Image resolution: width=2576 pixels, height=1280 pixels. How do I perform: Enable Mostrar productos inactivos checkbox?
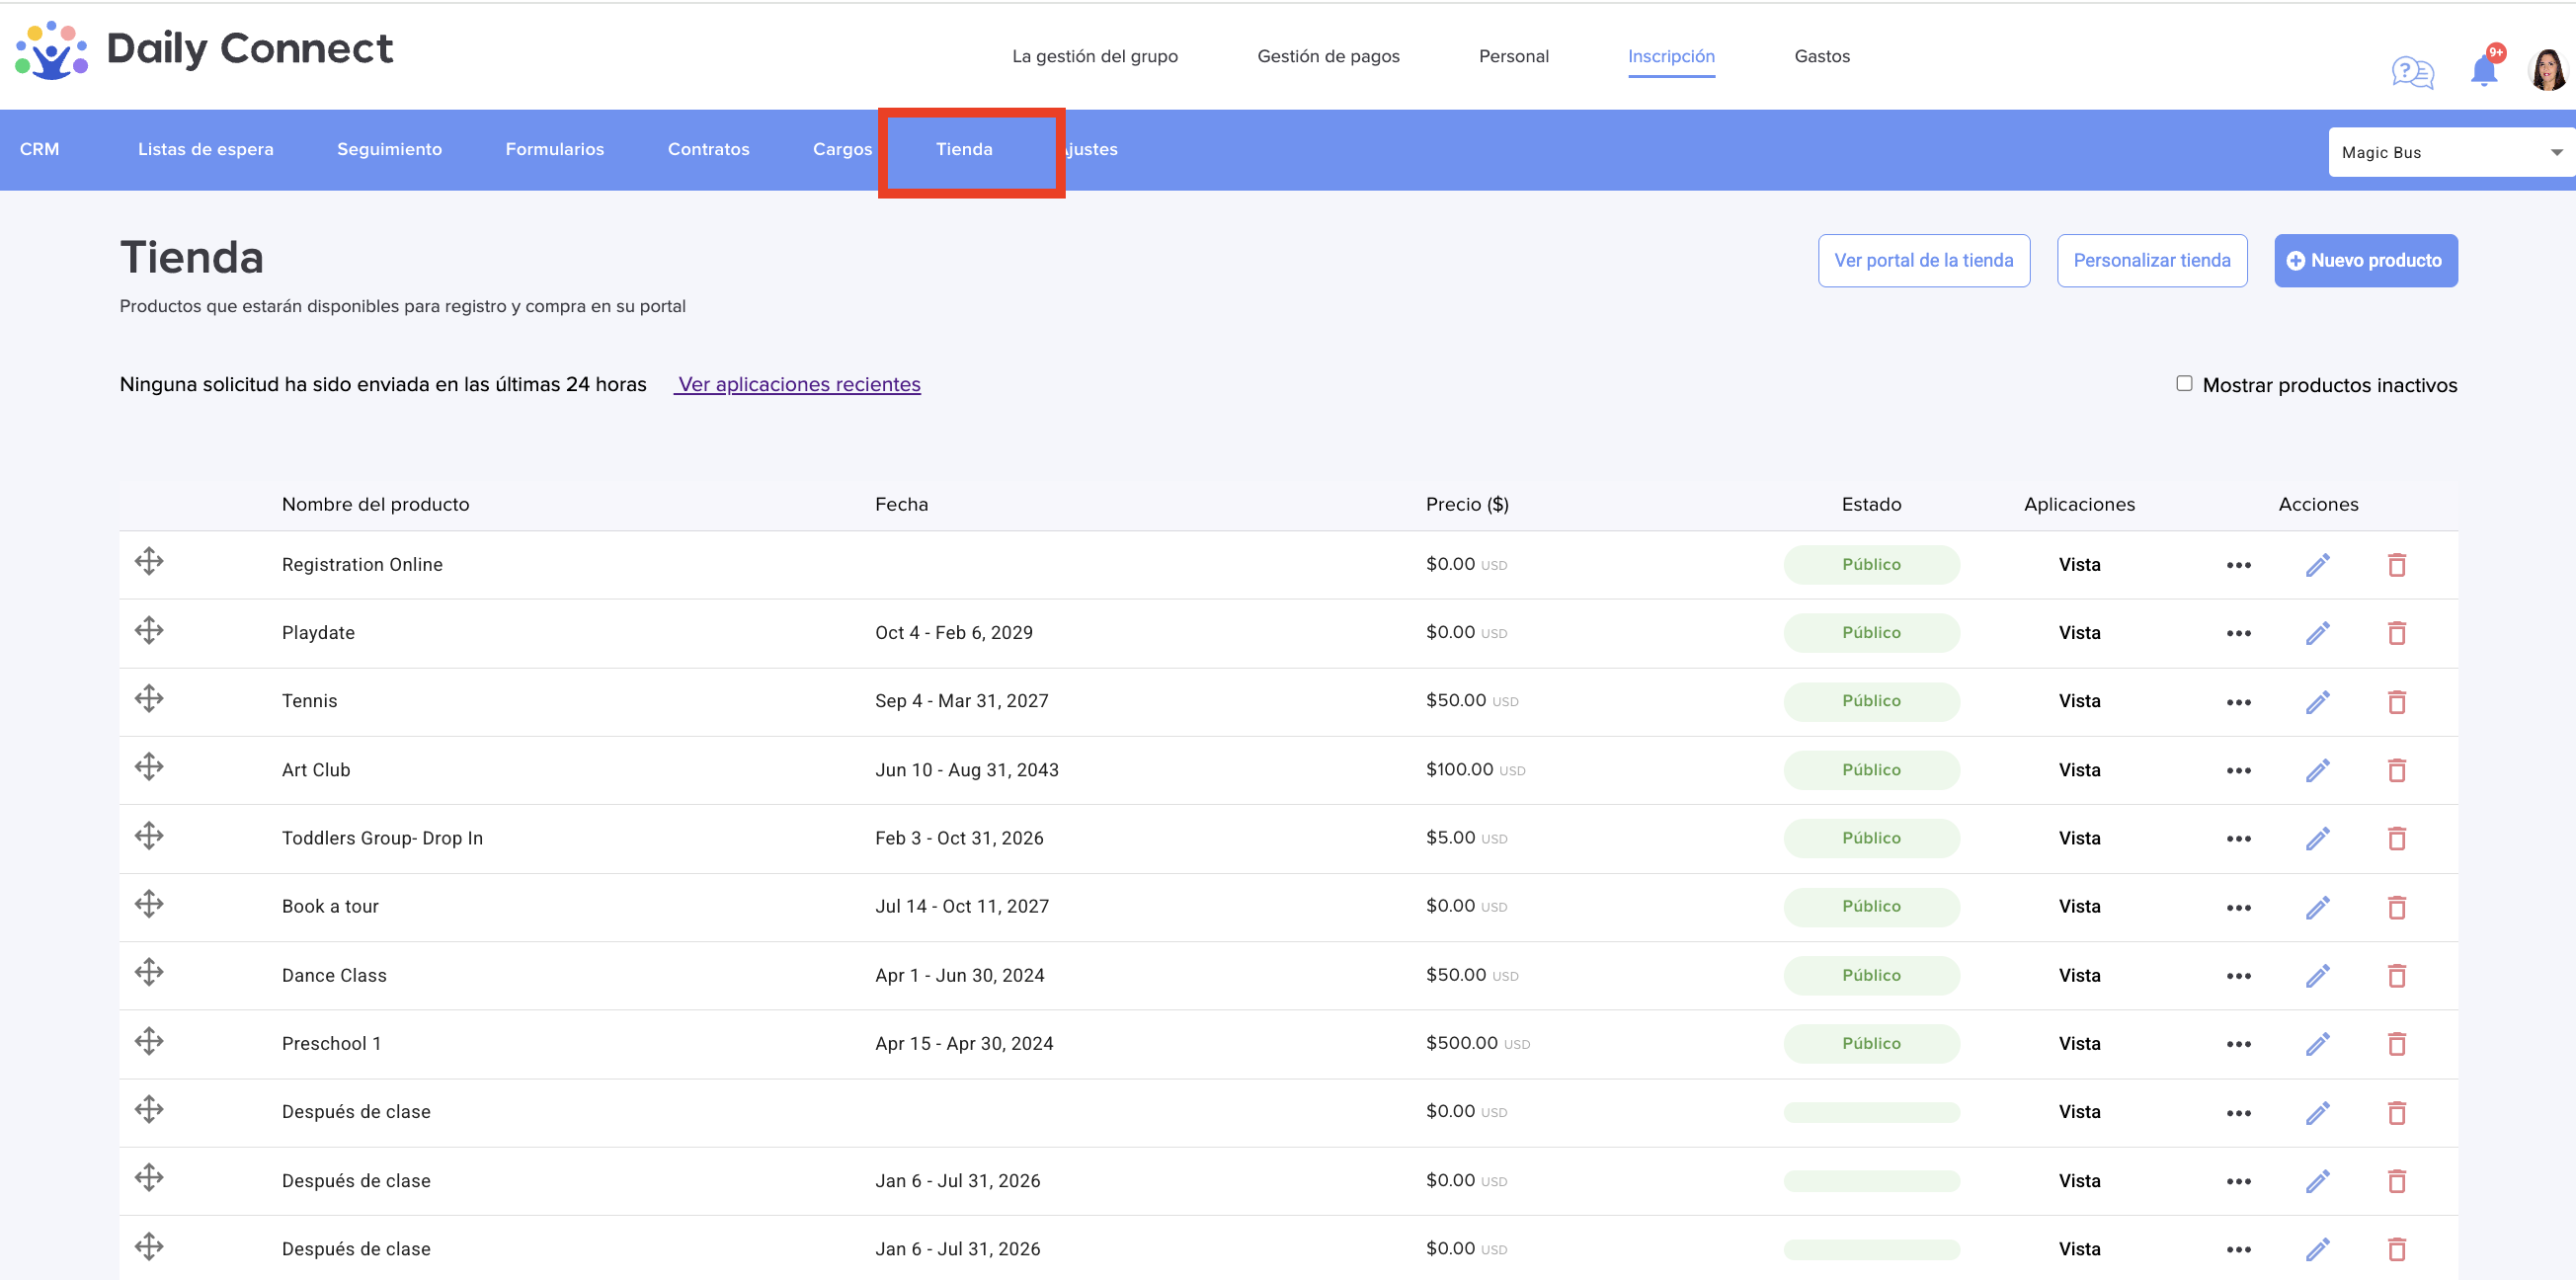(2184, 384)
